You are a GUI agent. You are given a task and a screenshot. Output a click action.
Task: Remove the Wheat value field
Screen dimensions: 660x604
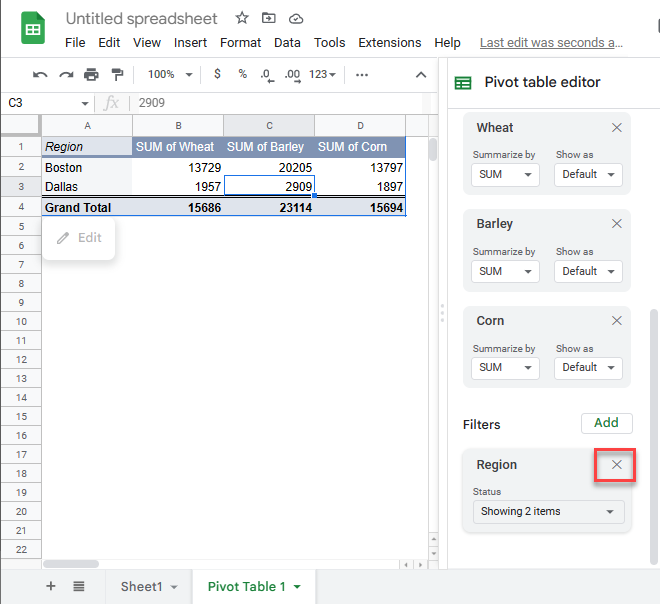click(617, 128)
